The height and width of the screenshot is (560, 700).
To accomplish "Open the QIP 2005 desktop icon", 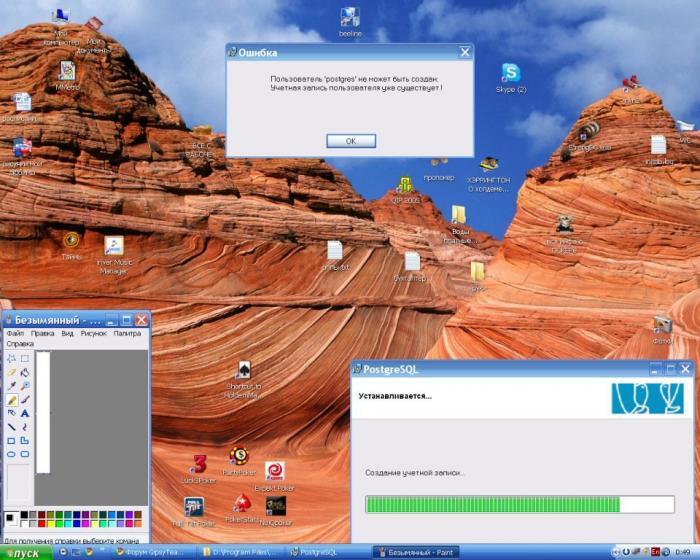I will click(x=405, y=185).
